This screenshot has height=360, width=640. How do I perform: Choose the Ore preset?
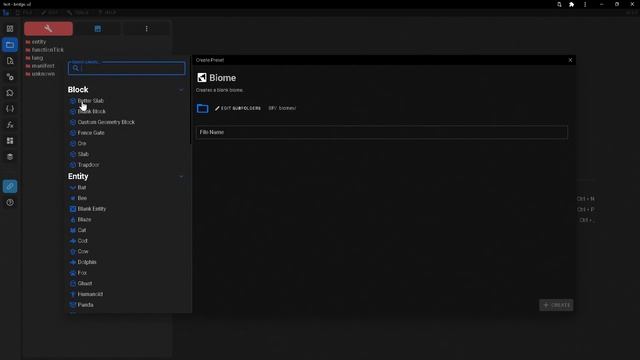(78, 143)
